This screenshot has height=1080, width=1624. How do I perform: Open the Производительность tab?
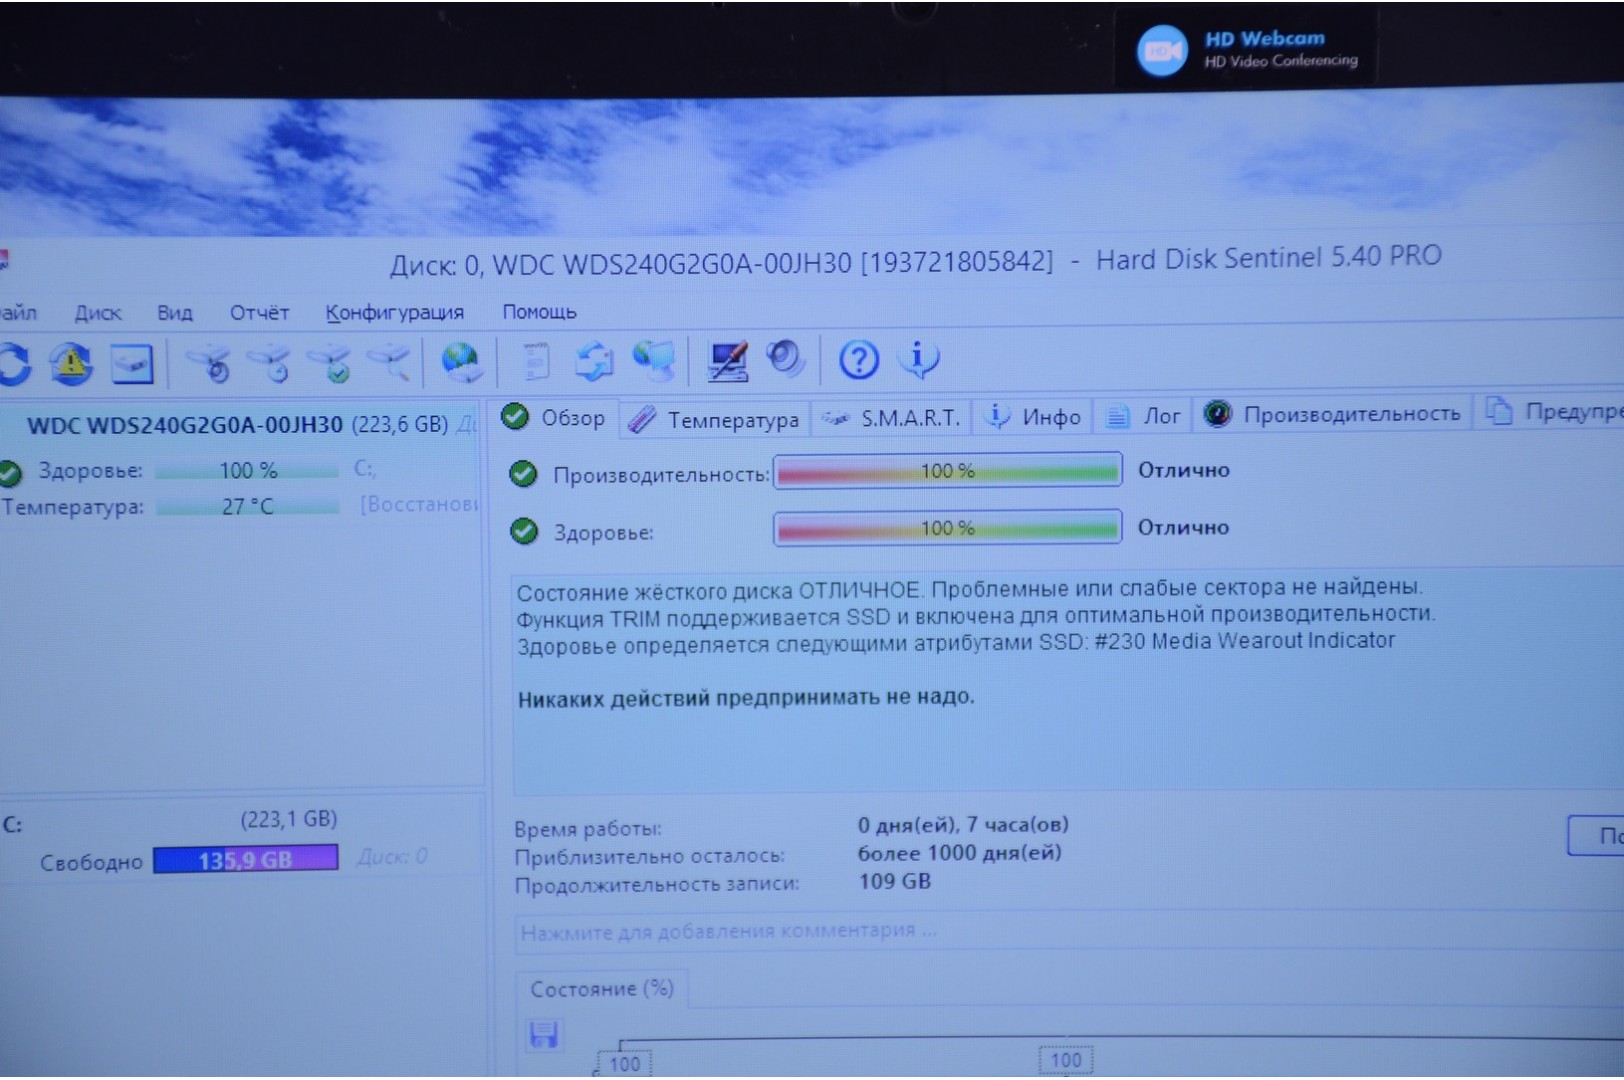point(1332,414)
